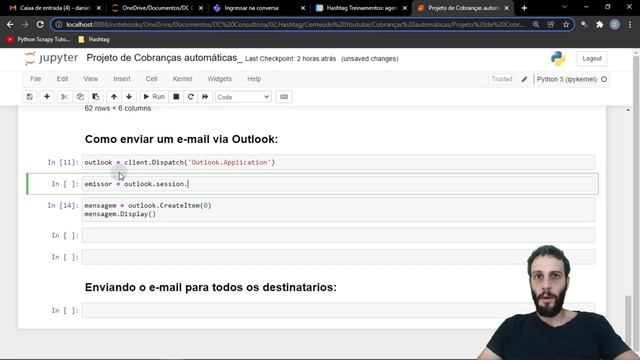Click the Python logo icon
Image resolution: width=640 pixels, height=360 pixels.
pos(558,59)
